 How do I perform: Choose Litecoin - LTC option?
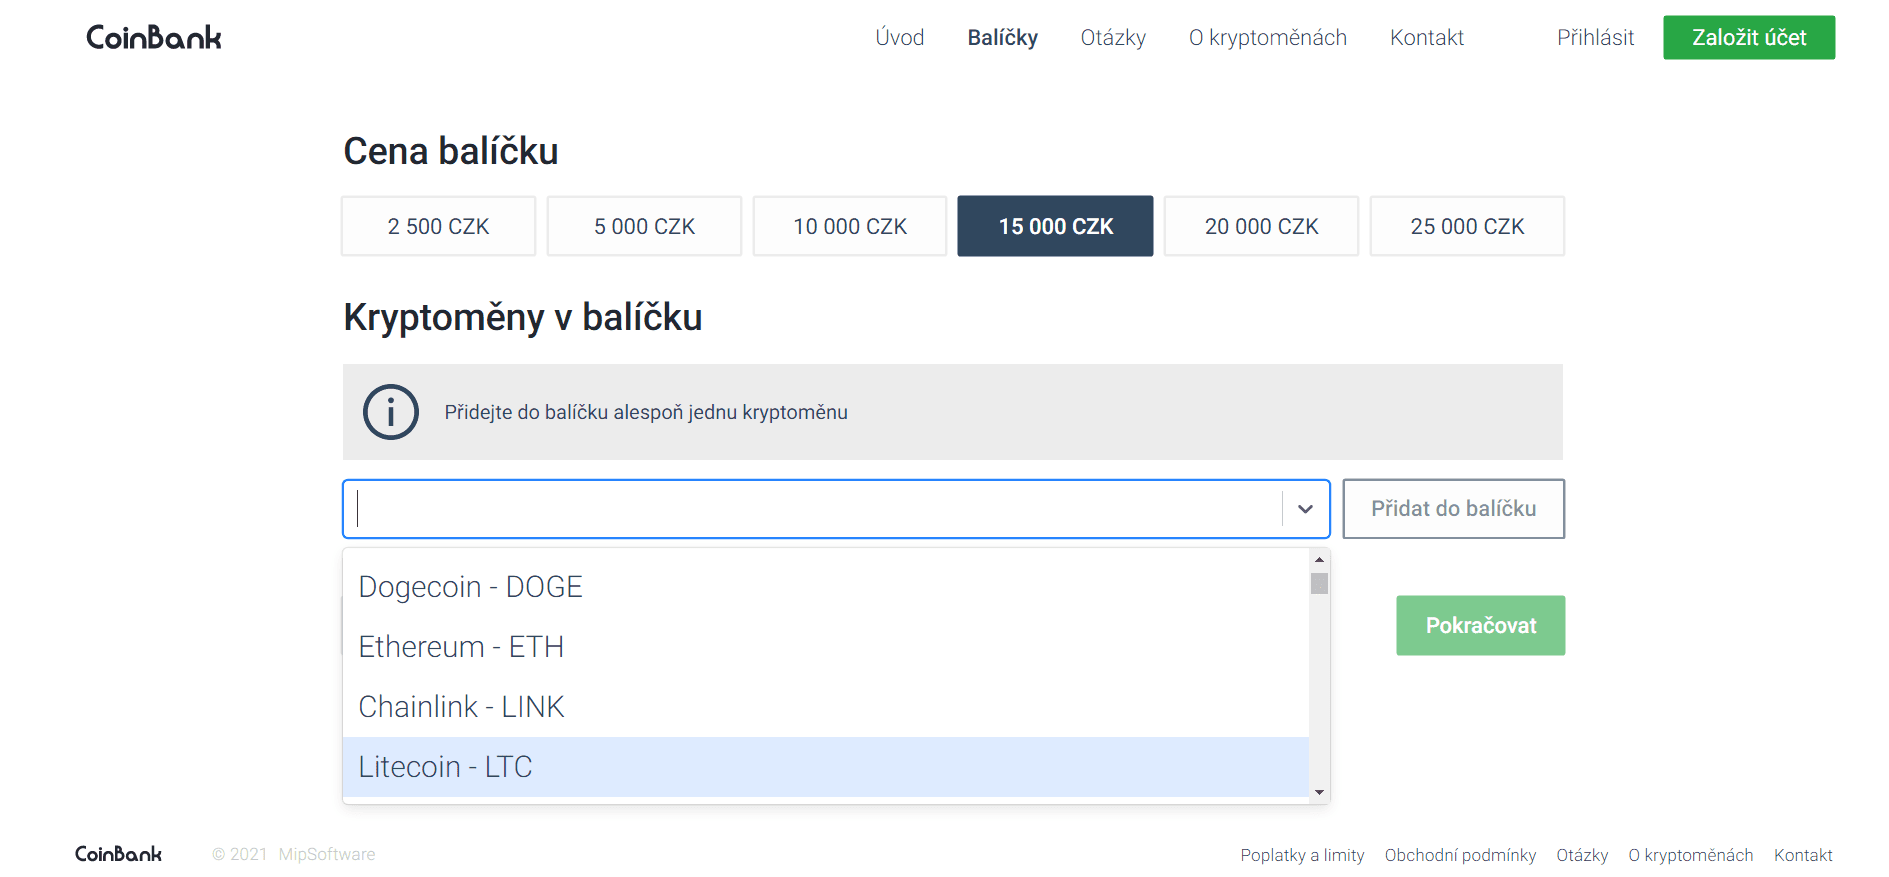445,767
